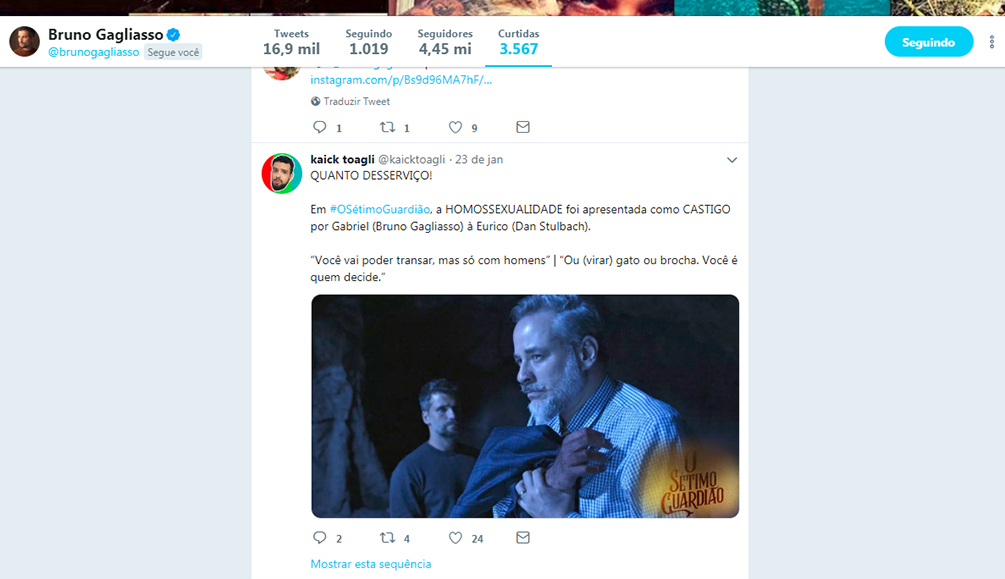The image size is (1005, 579).
Task: Retweet kaick toagli's tweet
Action: coord(388,538)
